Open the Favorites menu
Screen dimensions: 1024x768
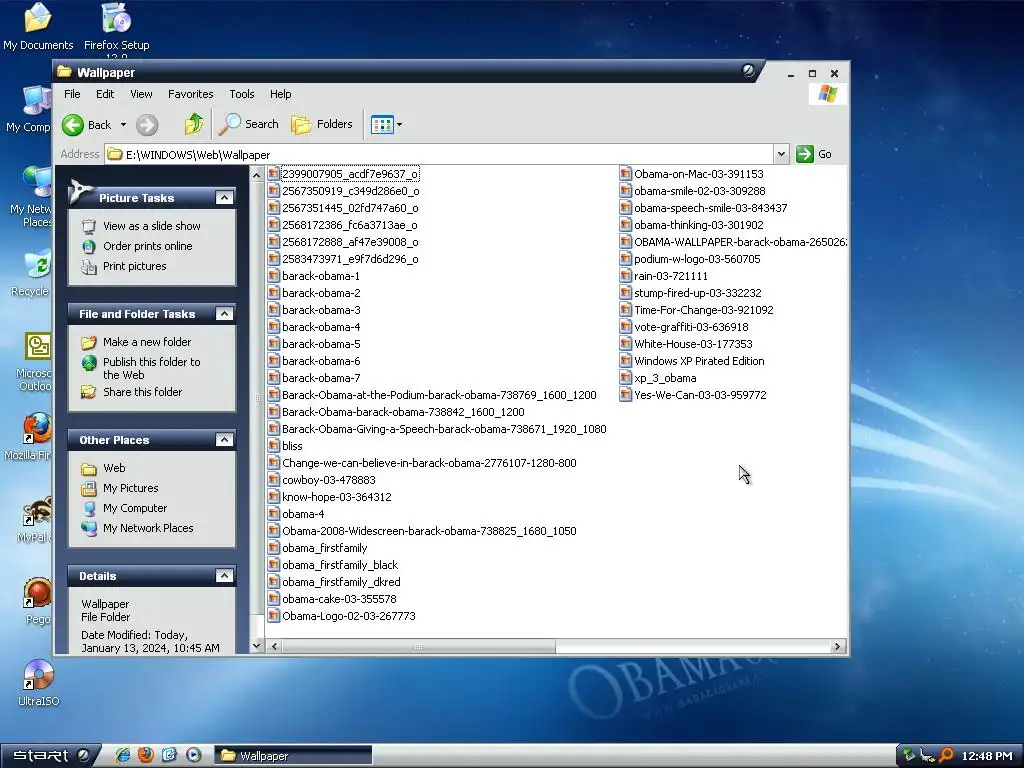point(191,94)
